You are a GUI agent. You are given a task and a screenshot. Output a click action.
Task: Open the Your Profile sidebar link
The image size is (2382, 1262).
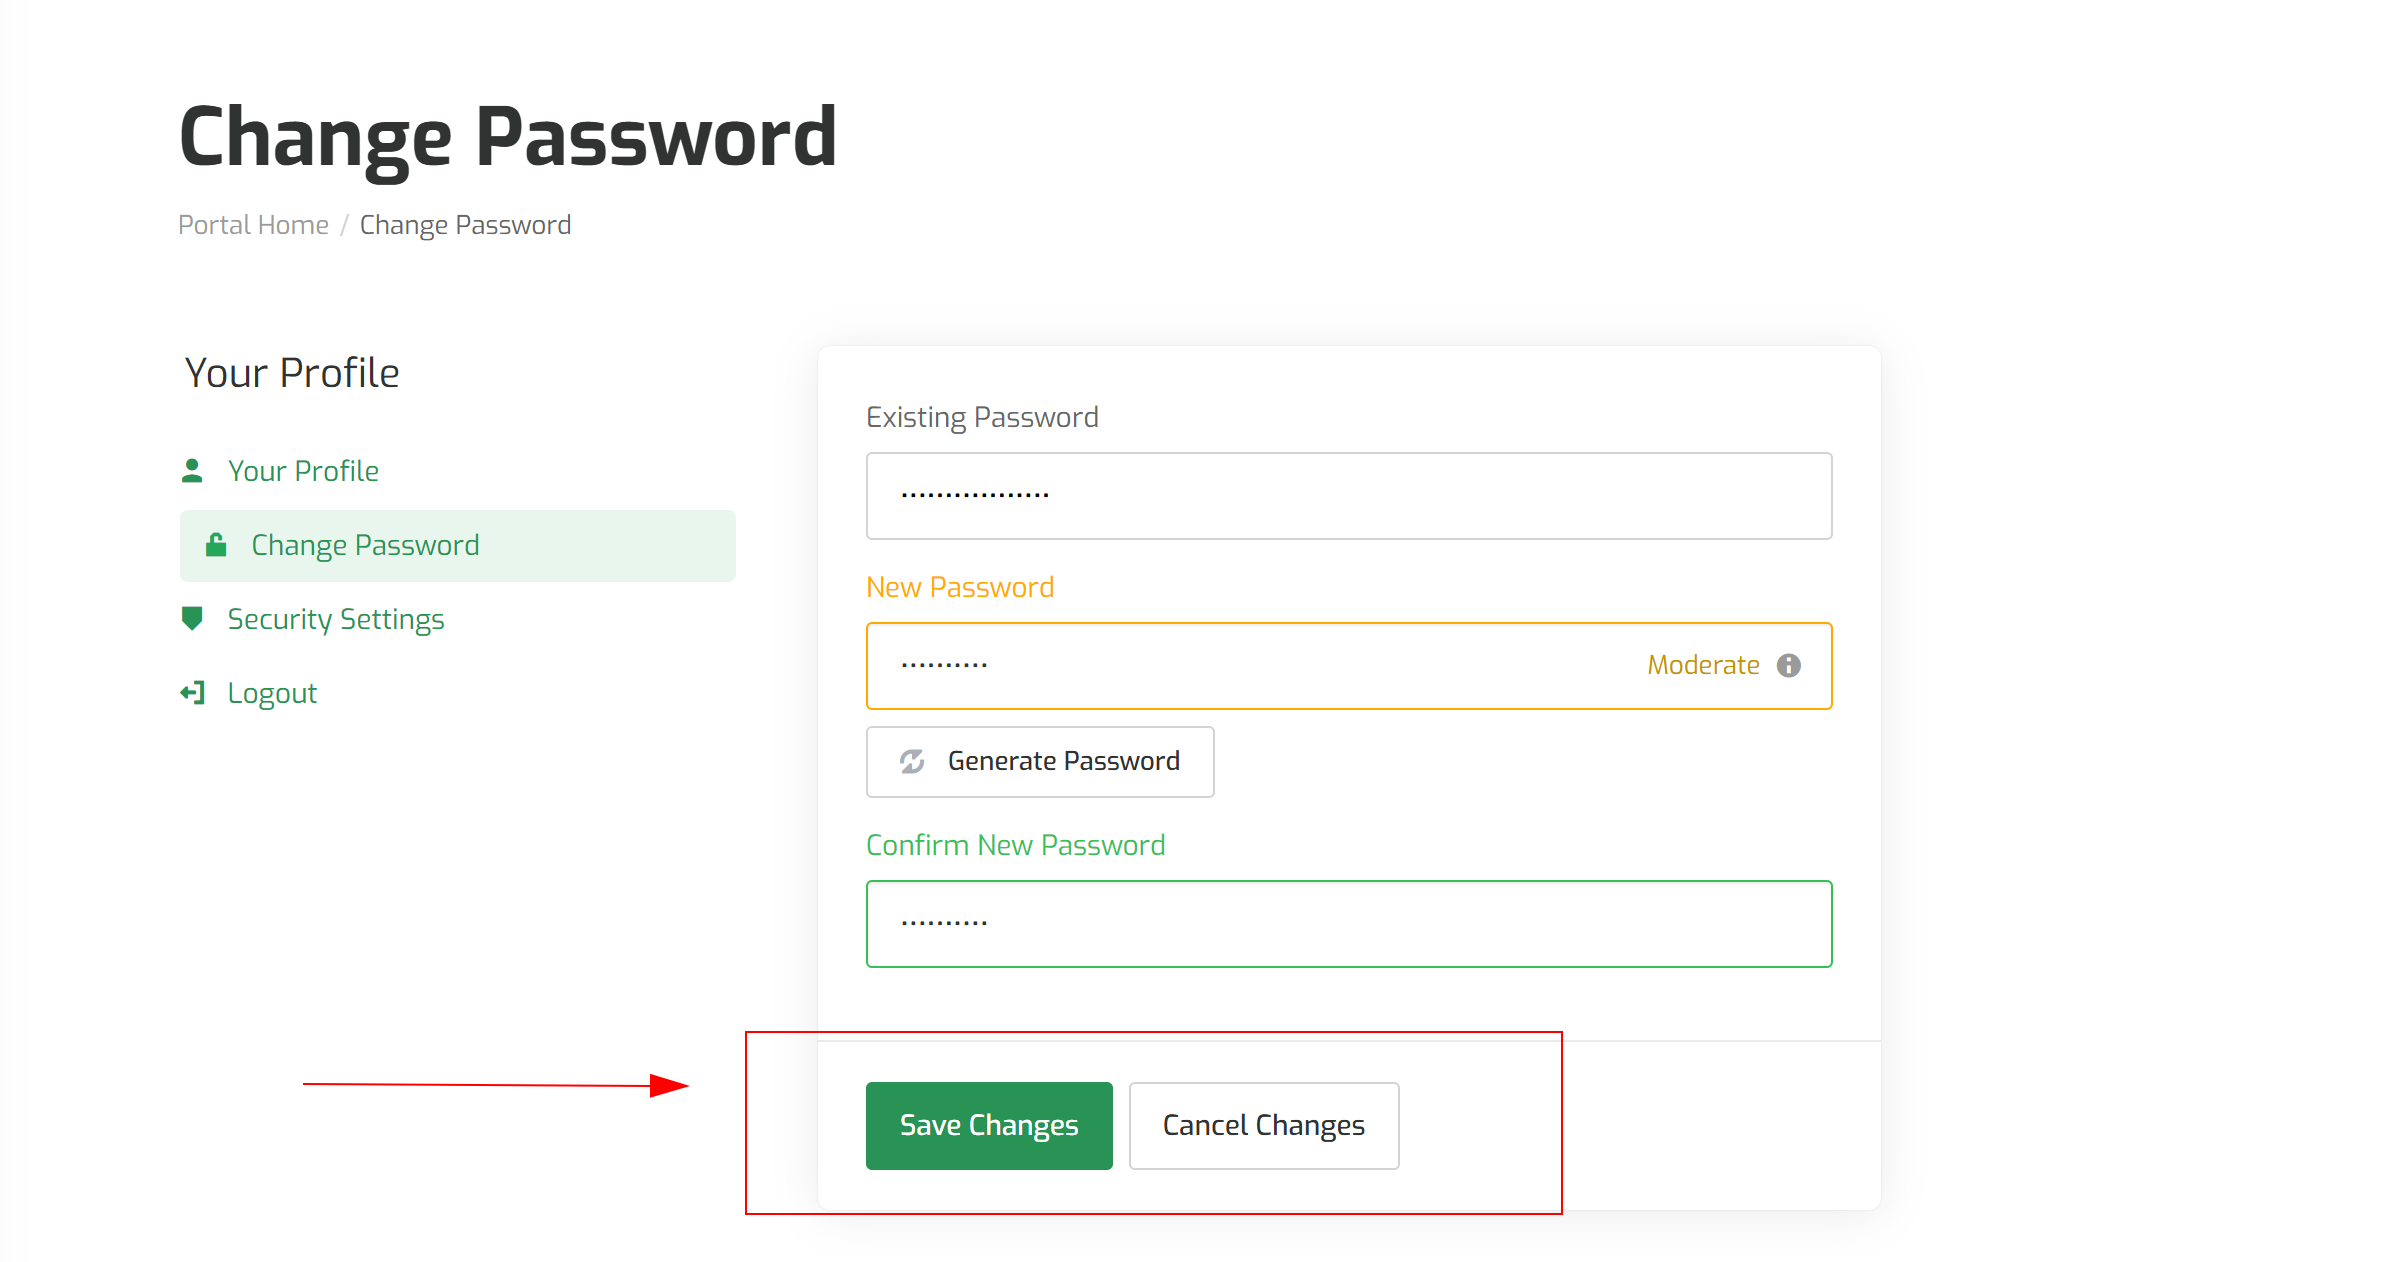(303, 471)
